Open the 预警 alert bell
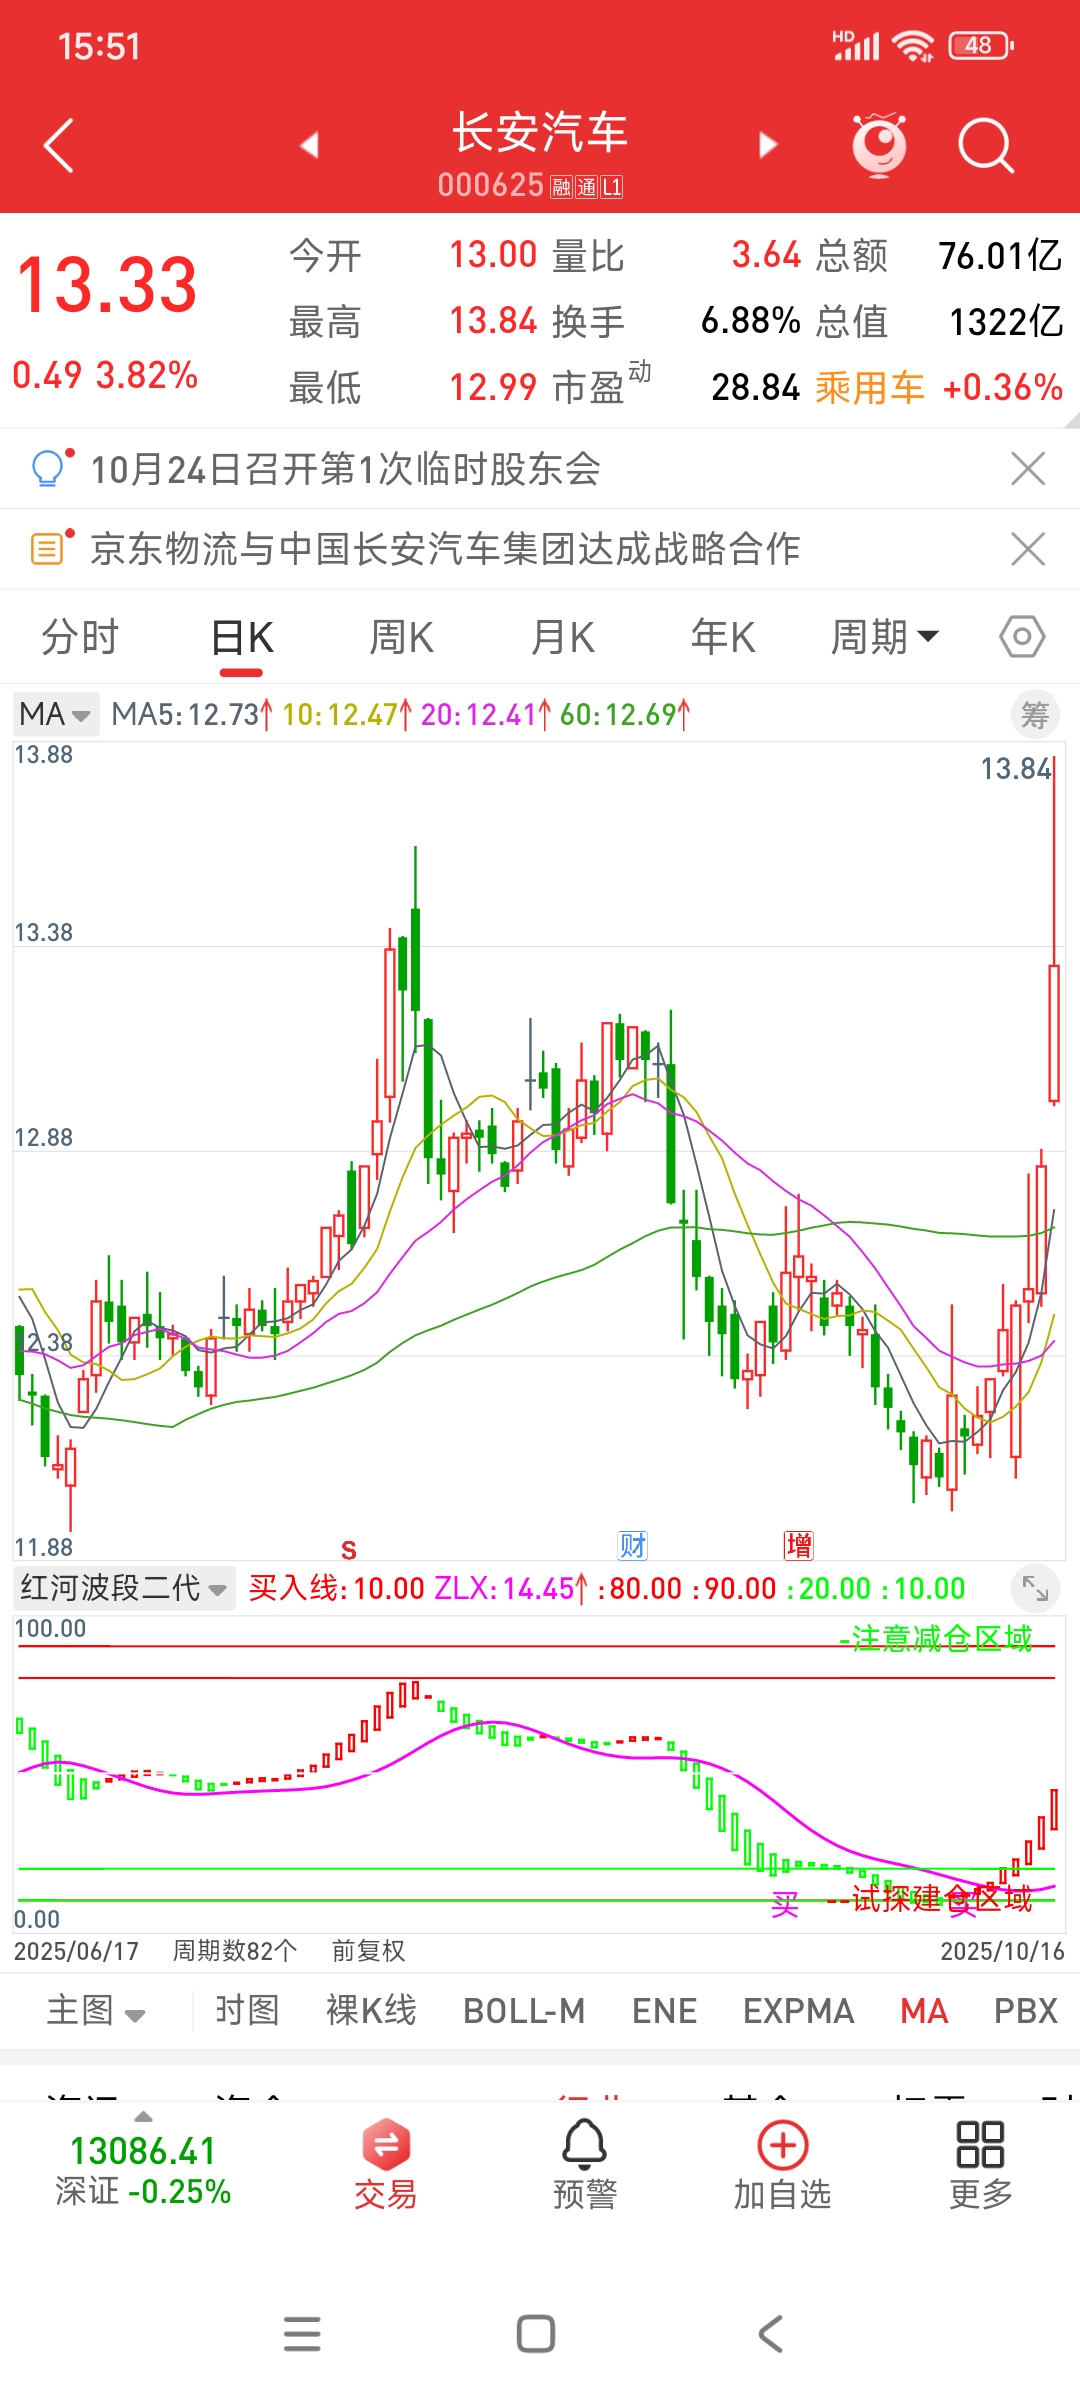Image resolution: width=1080 pixels, height=2400 pixels. pos(585,2165)
